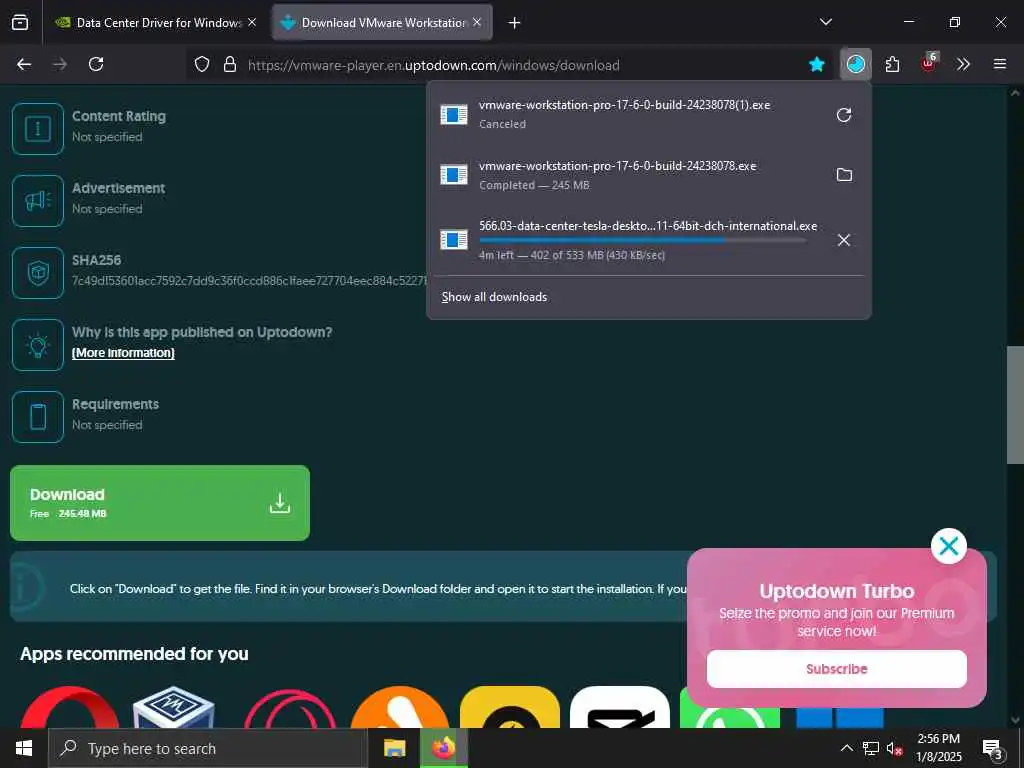Click the tracking protection shield icon
The image size is (1024, 768).
[202, 64]
